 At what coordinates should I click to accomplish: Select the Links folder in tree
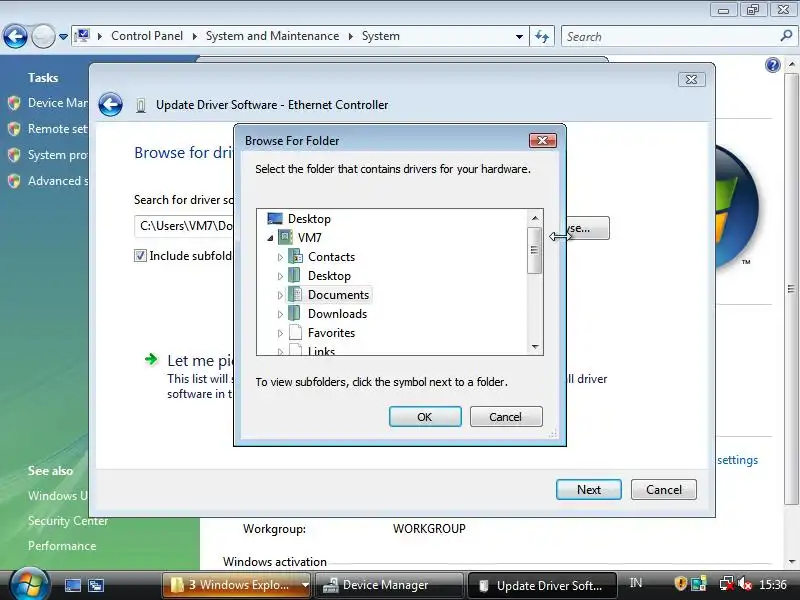(321, 351)
